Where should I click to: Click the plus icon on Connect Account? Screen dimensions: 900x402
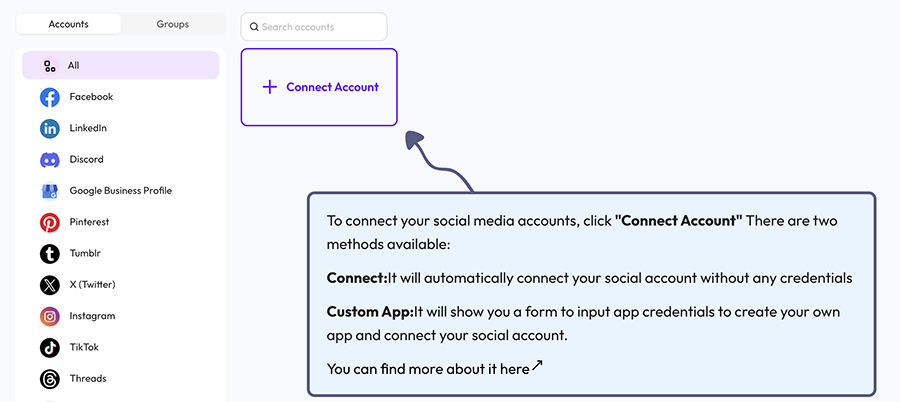tap(269, 87)
